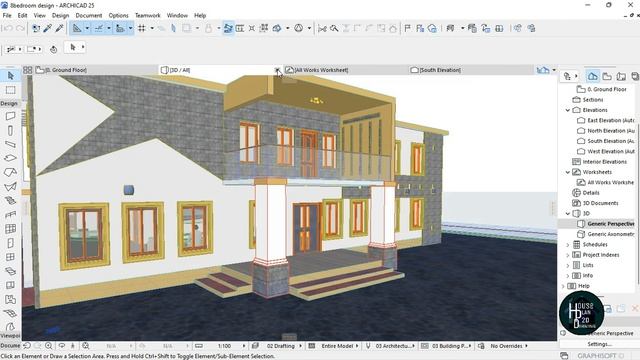Click the zoom in magnifier in status bar
Image resolution: width=640 pixels, height=360 pixels.
tap(48, 346)
